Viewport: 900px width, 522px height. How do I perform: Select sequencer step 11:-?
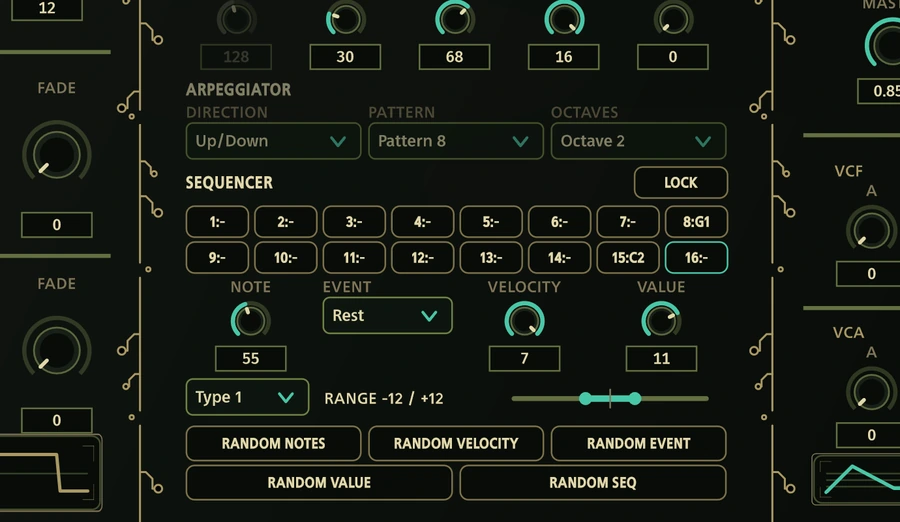click(x=354, y=258)
